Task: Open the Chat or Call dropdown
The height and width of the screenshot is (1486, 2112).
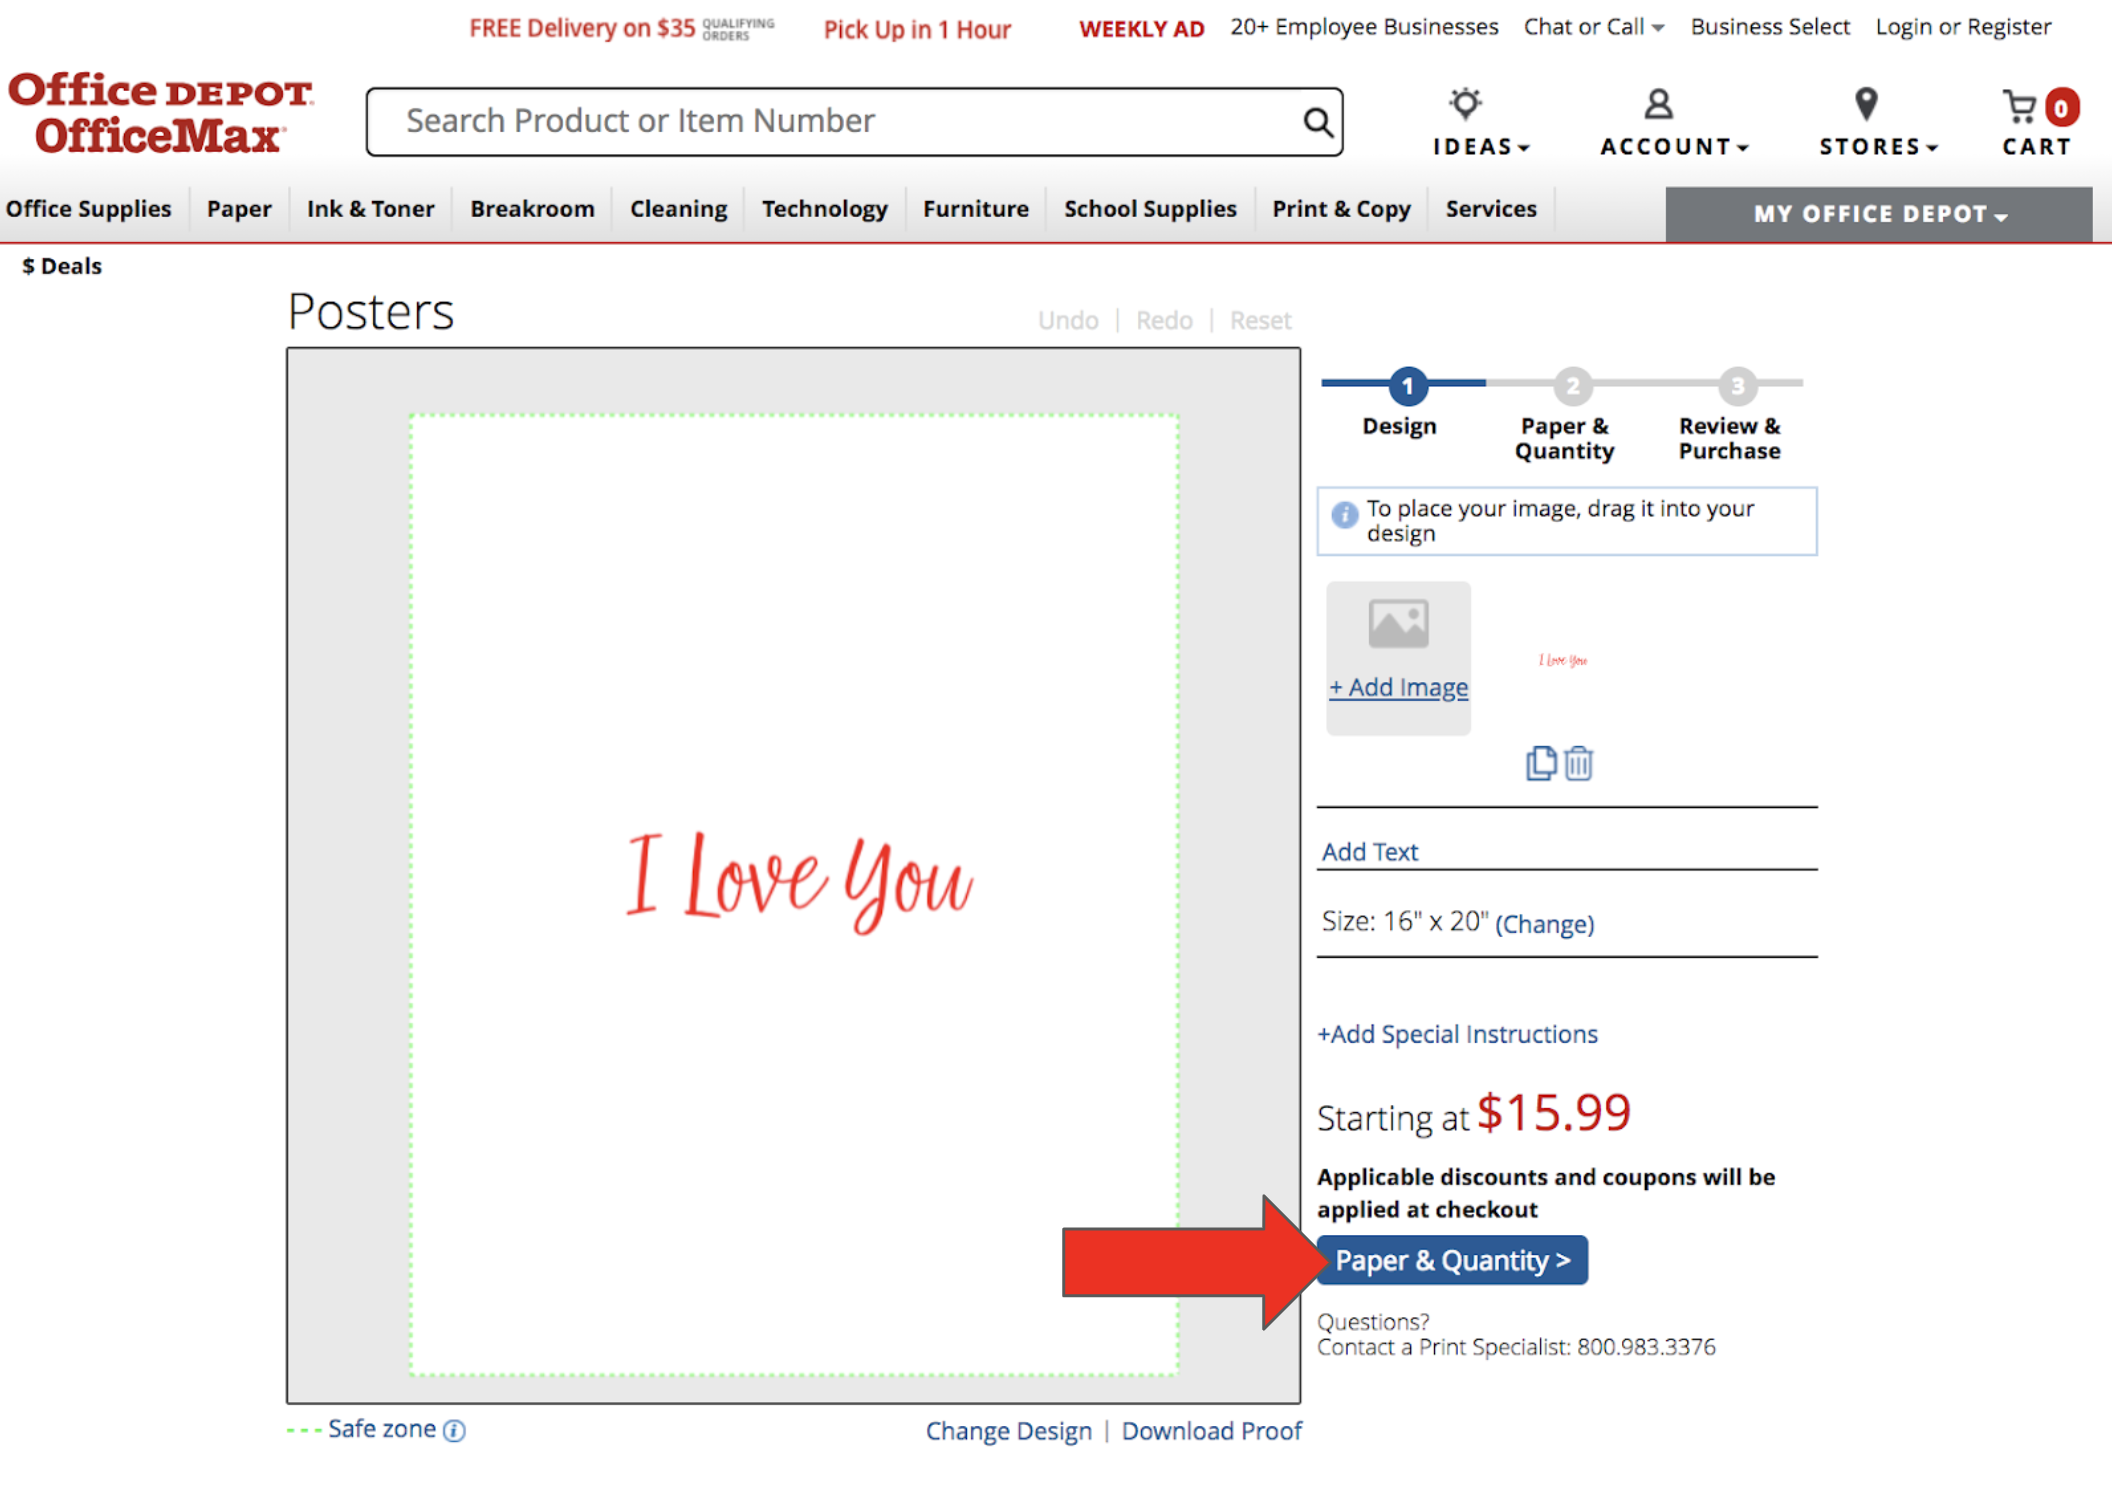Action: tap(1593, 27)
